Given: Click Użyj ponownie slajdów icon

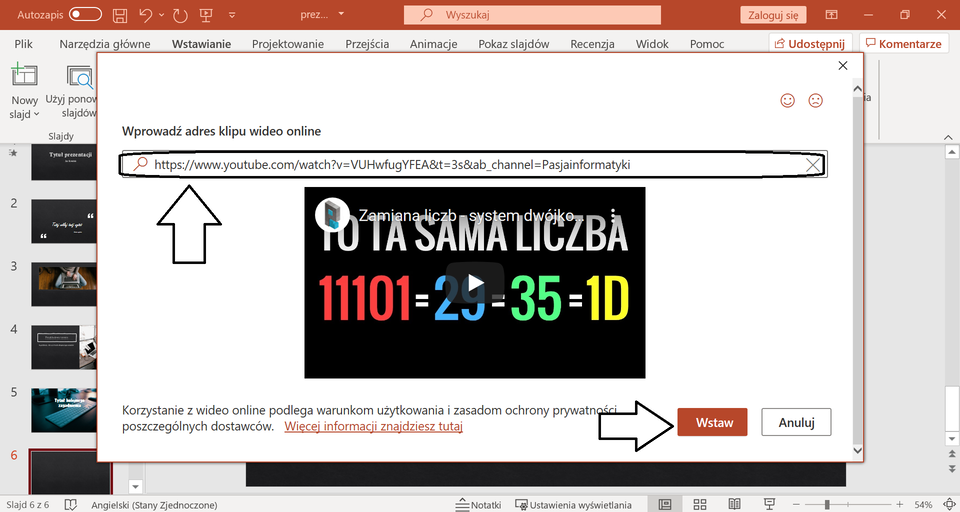Looking at the screenshot, I should 80,78.
